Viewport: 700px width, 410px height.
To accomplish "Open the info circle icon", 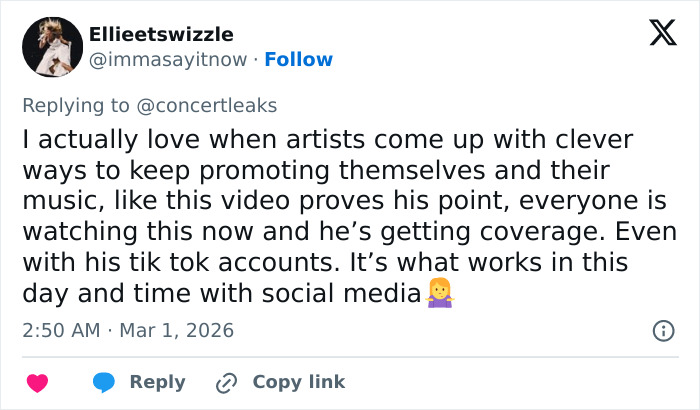I will click(x=662, y=330).
